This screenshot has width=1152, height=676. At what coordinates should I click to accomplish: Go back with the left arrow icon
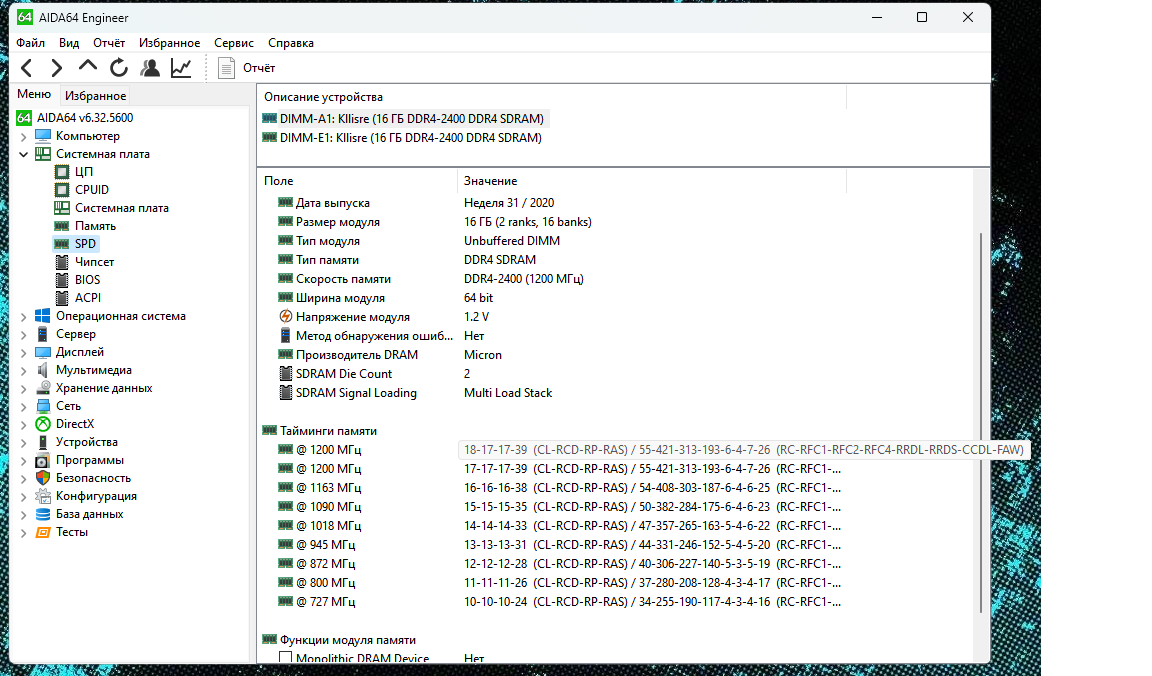[x=26, y=68]
